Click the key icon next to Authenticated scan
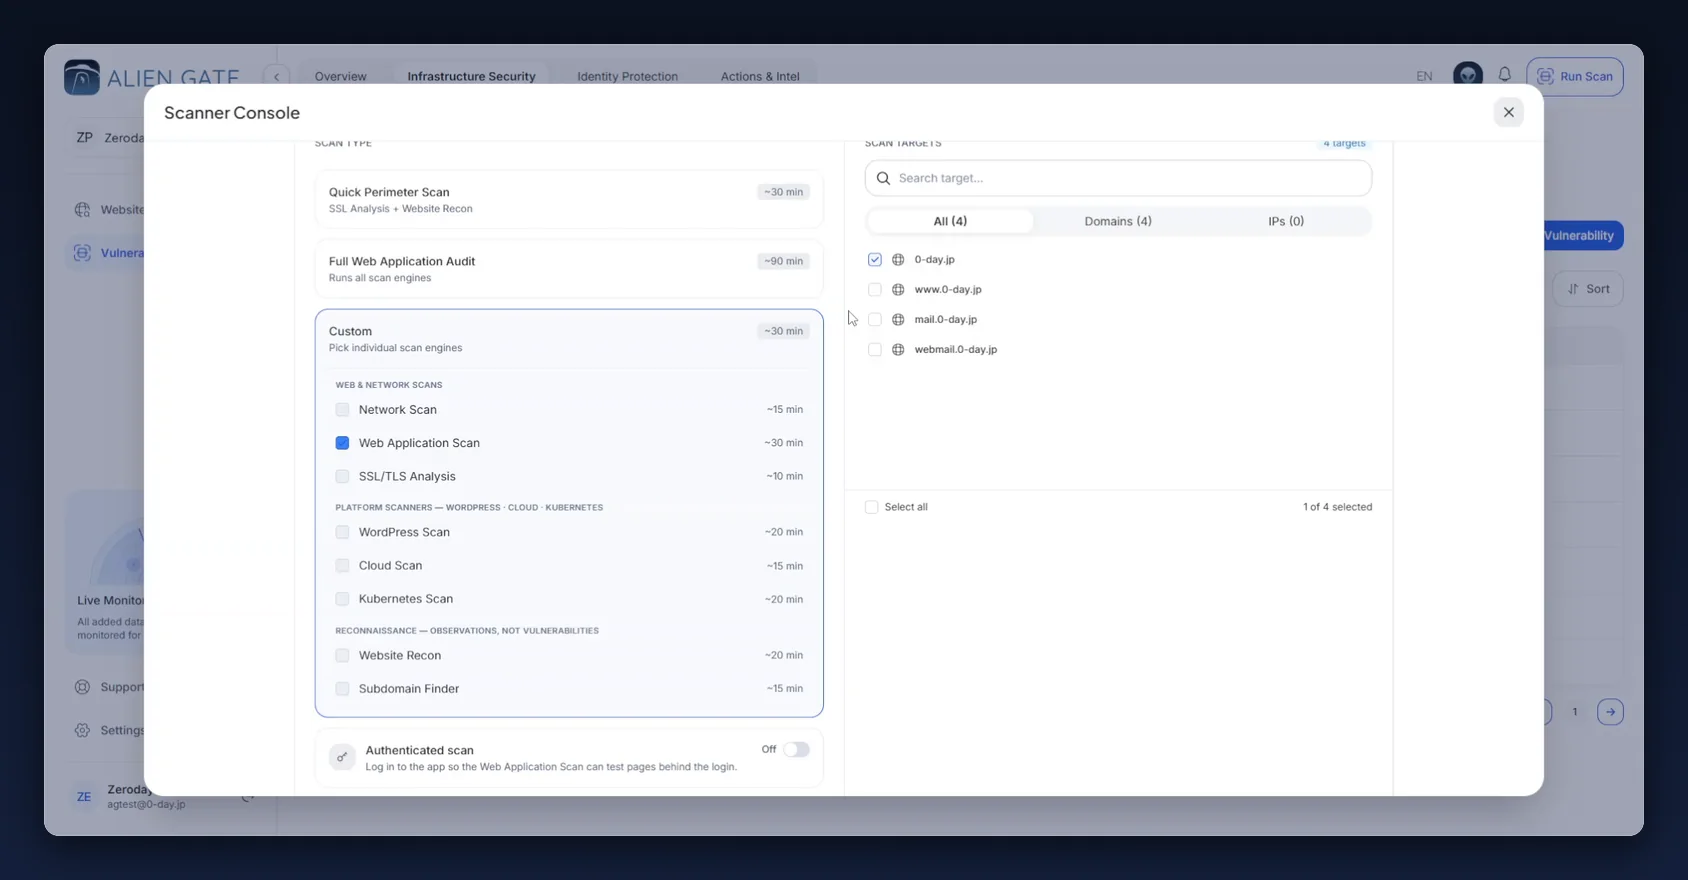Viewport: 1688px width, 880px height. coord(342,757)
